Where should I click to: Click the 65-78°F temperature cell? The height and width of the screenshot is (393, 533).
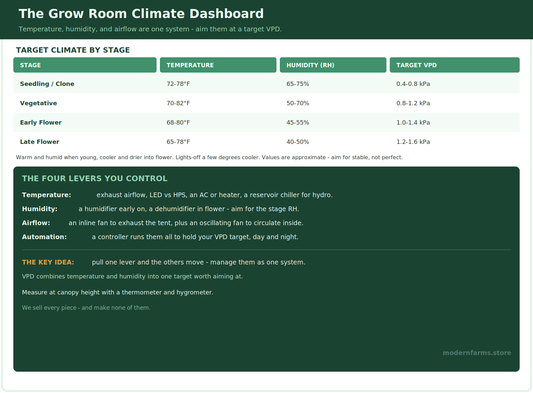(x=178, y=142)
